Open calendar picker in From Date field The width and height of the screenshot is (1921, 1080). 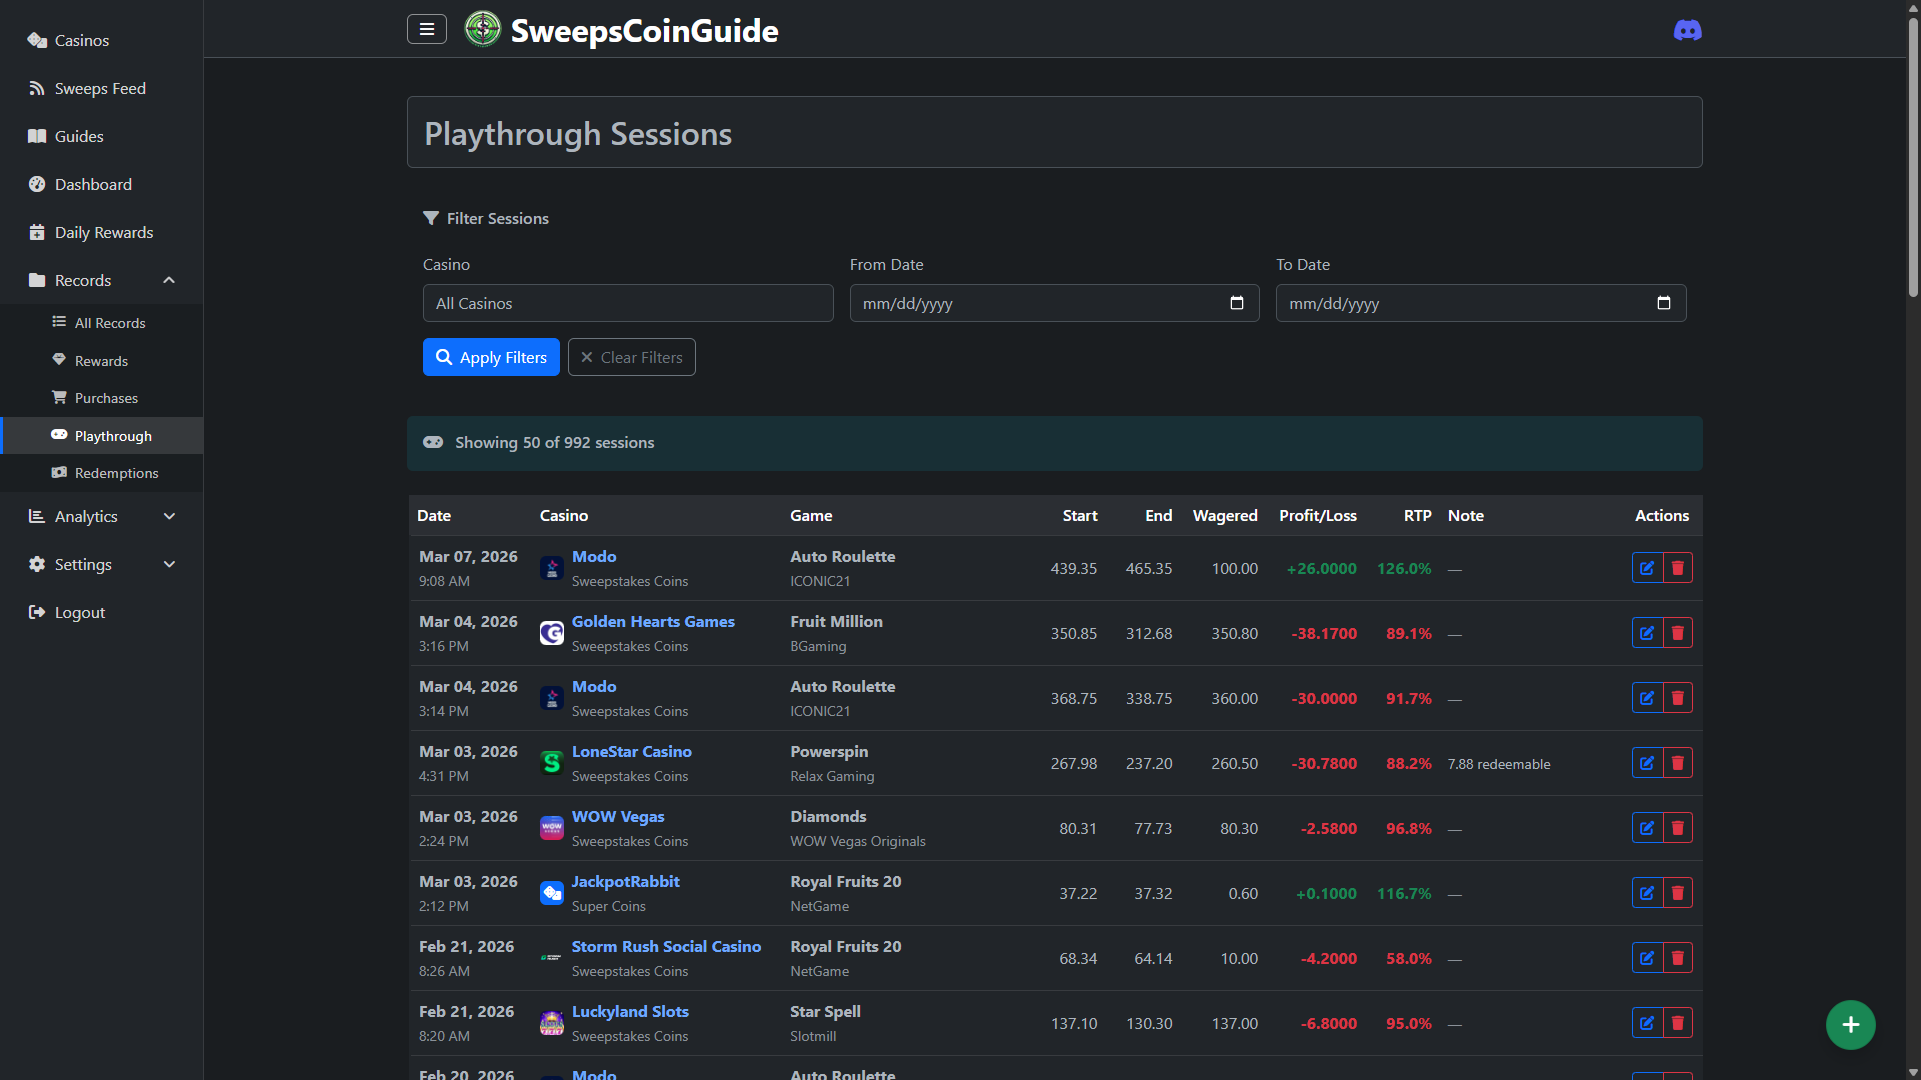[1237, 303]
